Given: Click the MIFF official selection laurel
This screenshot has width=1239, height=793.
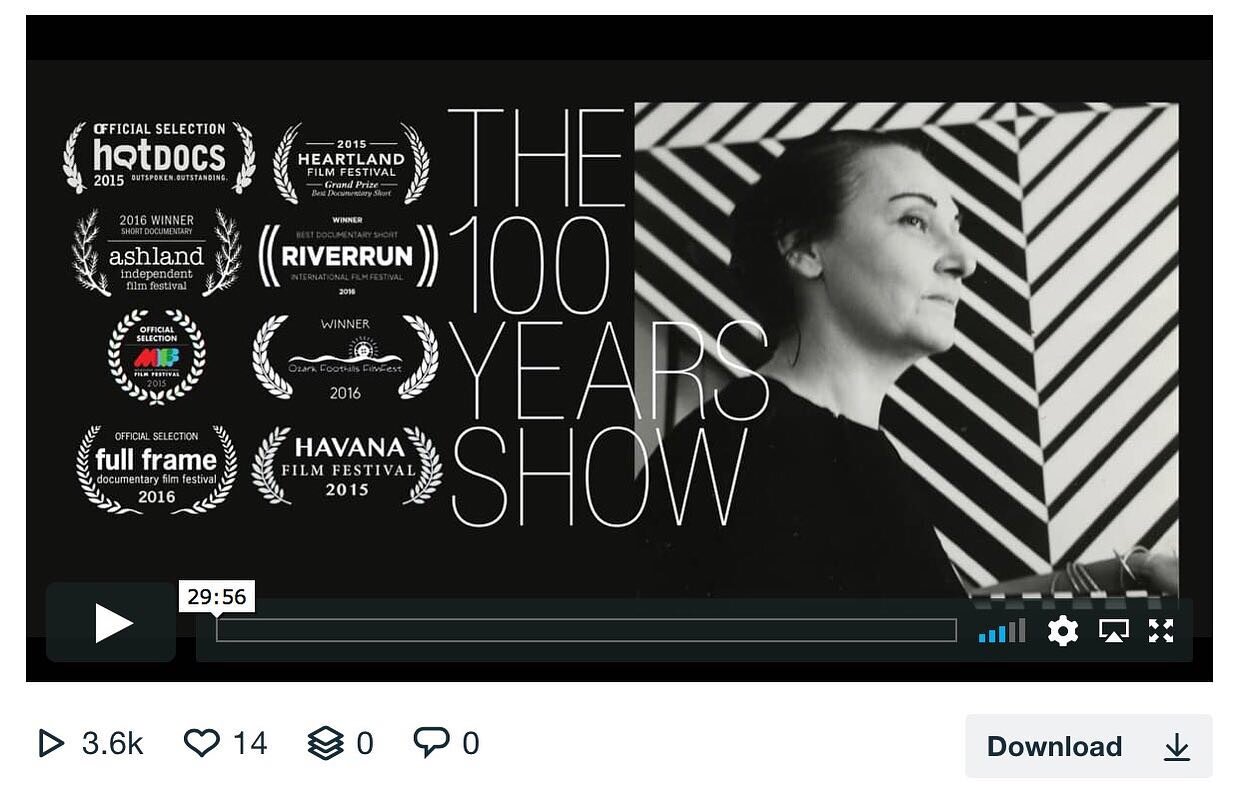Looking at the screenshot, I should tap(156, 357).
